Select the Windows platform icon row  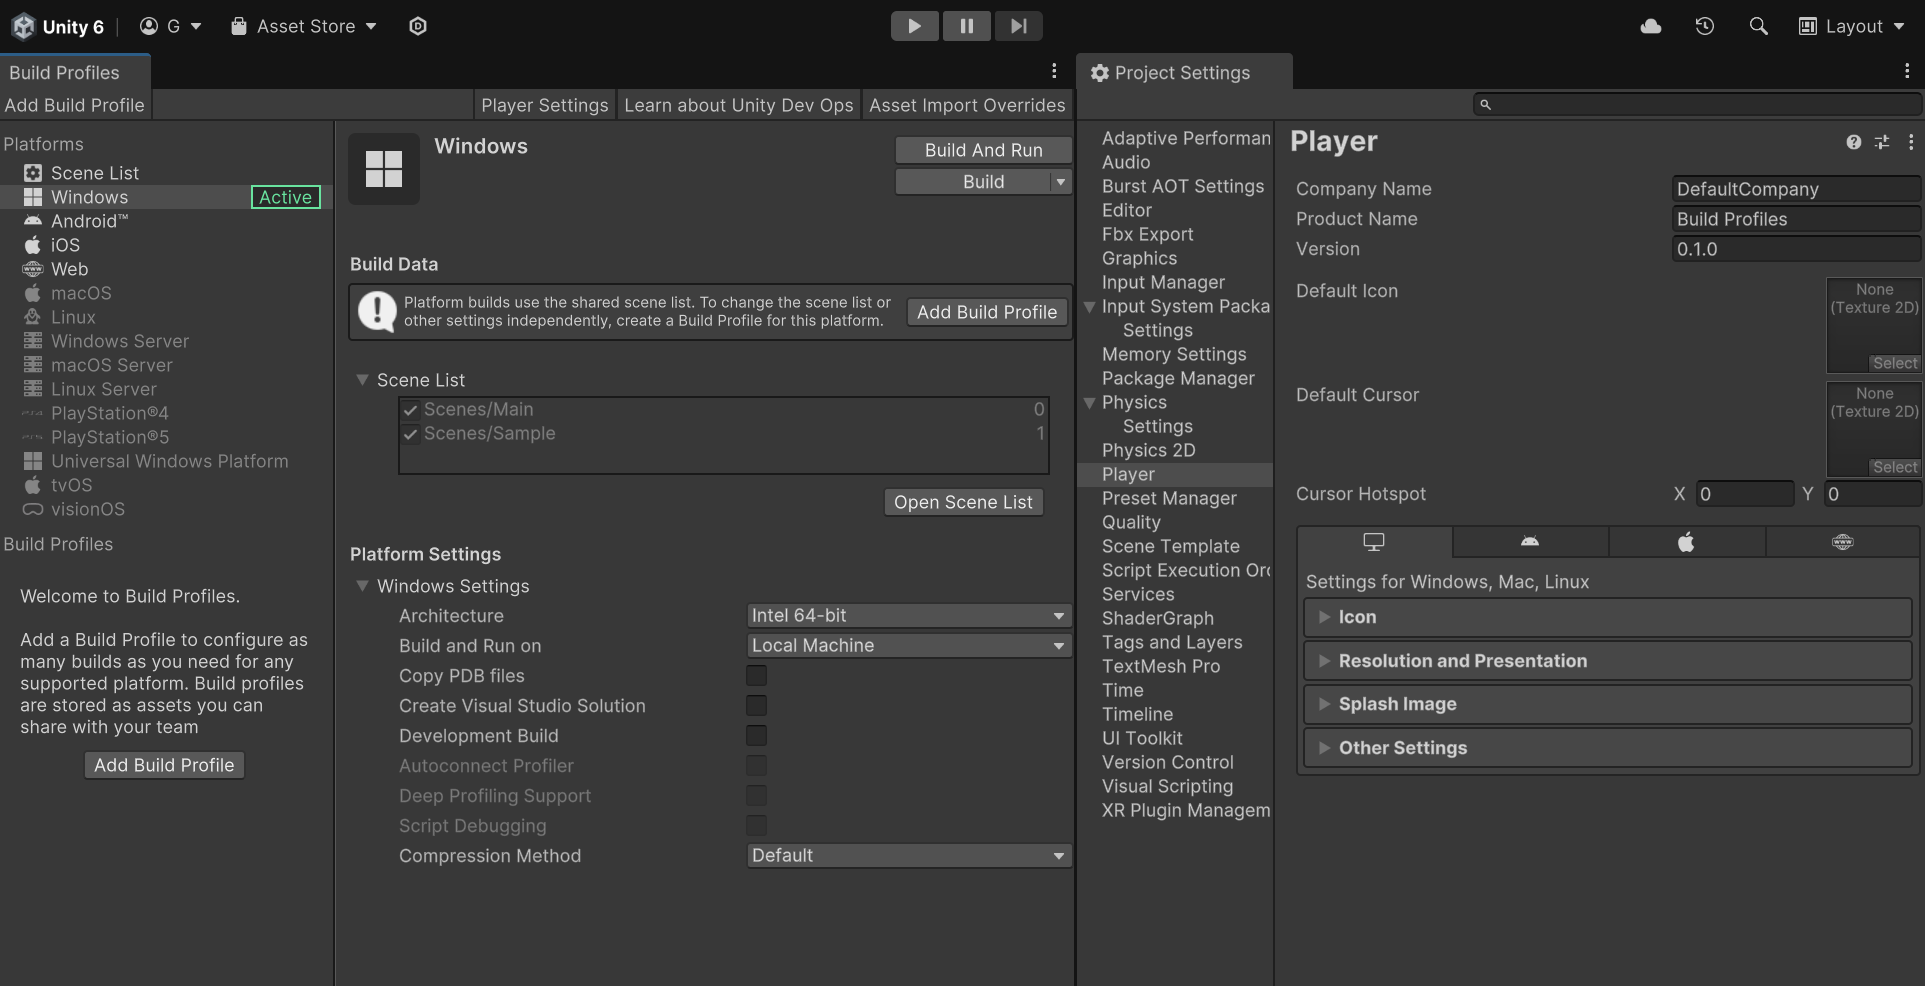tap(165, 197)
